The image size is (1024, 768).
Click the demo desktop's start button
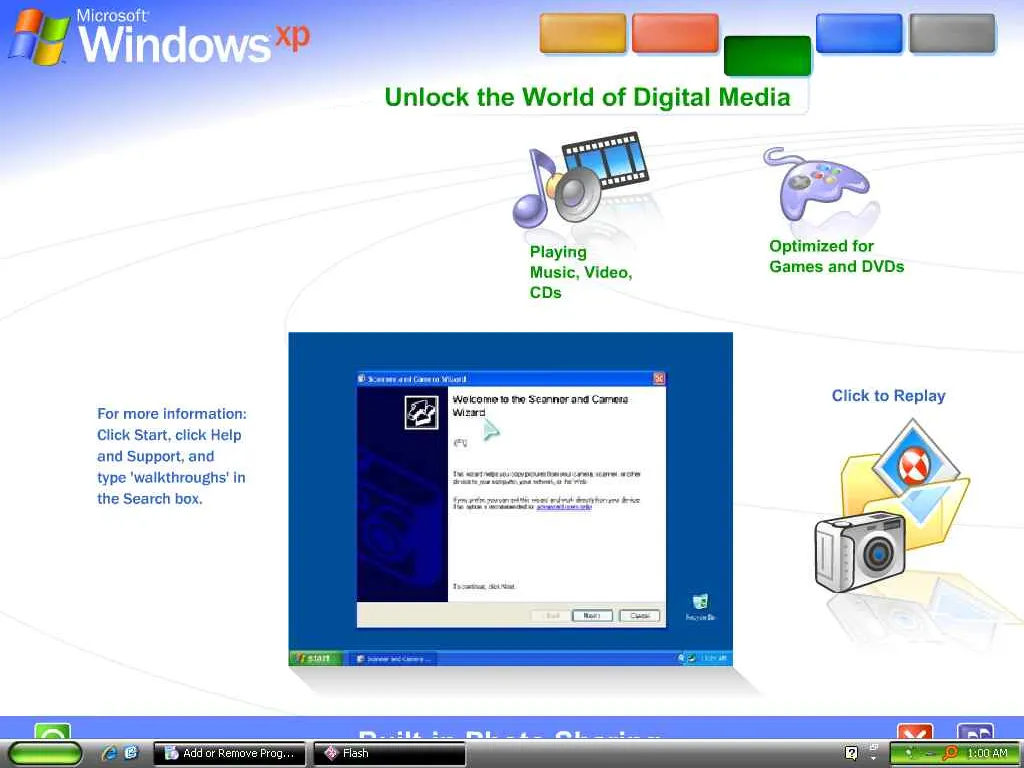tap(315, 658)
